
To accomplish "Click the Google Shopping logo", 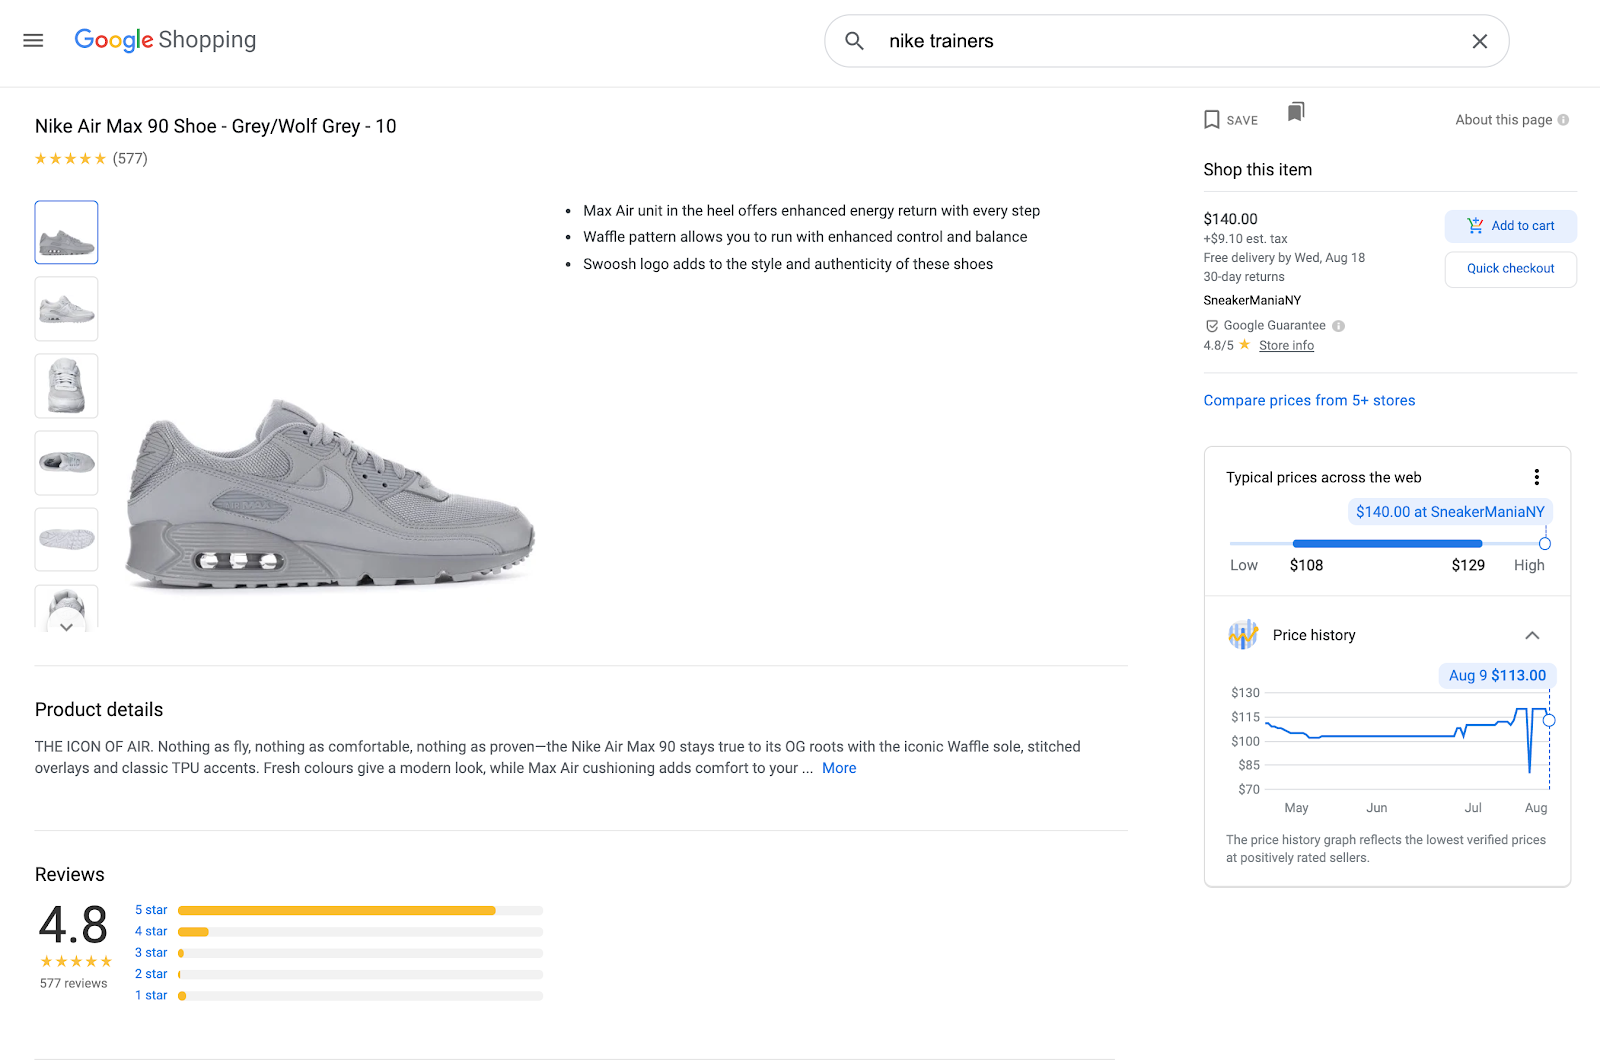I will 165,40.
